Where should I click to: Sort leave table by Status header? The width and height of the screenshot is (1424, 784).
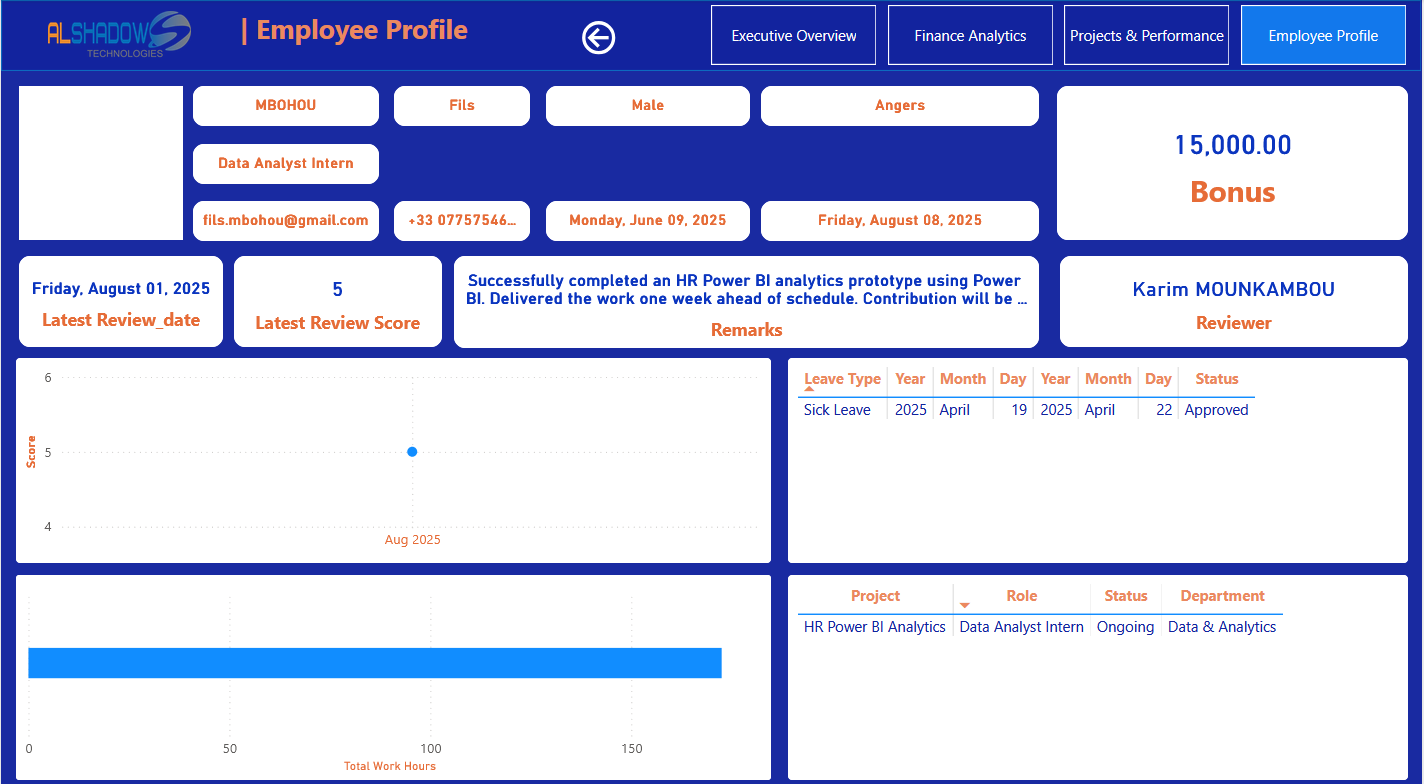point(1217,379)
